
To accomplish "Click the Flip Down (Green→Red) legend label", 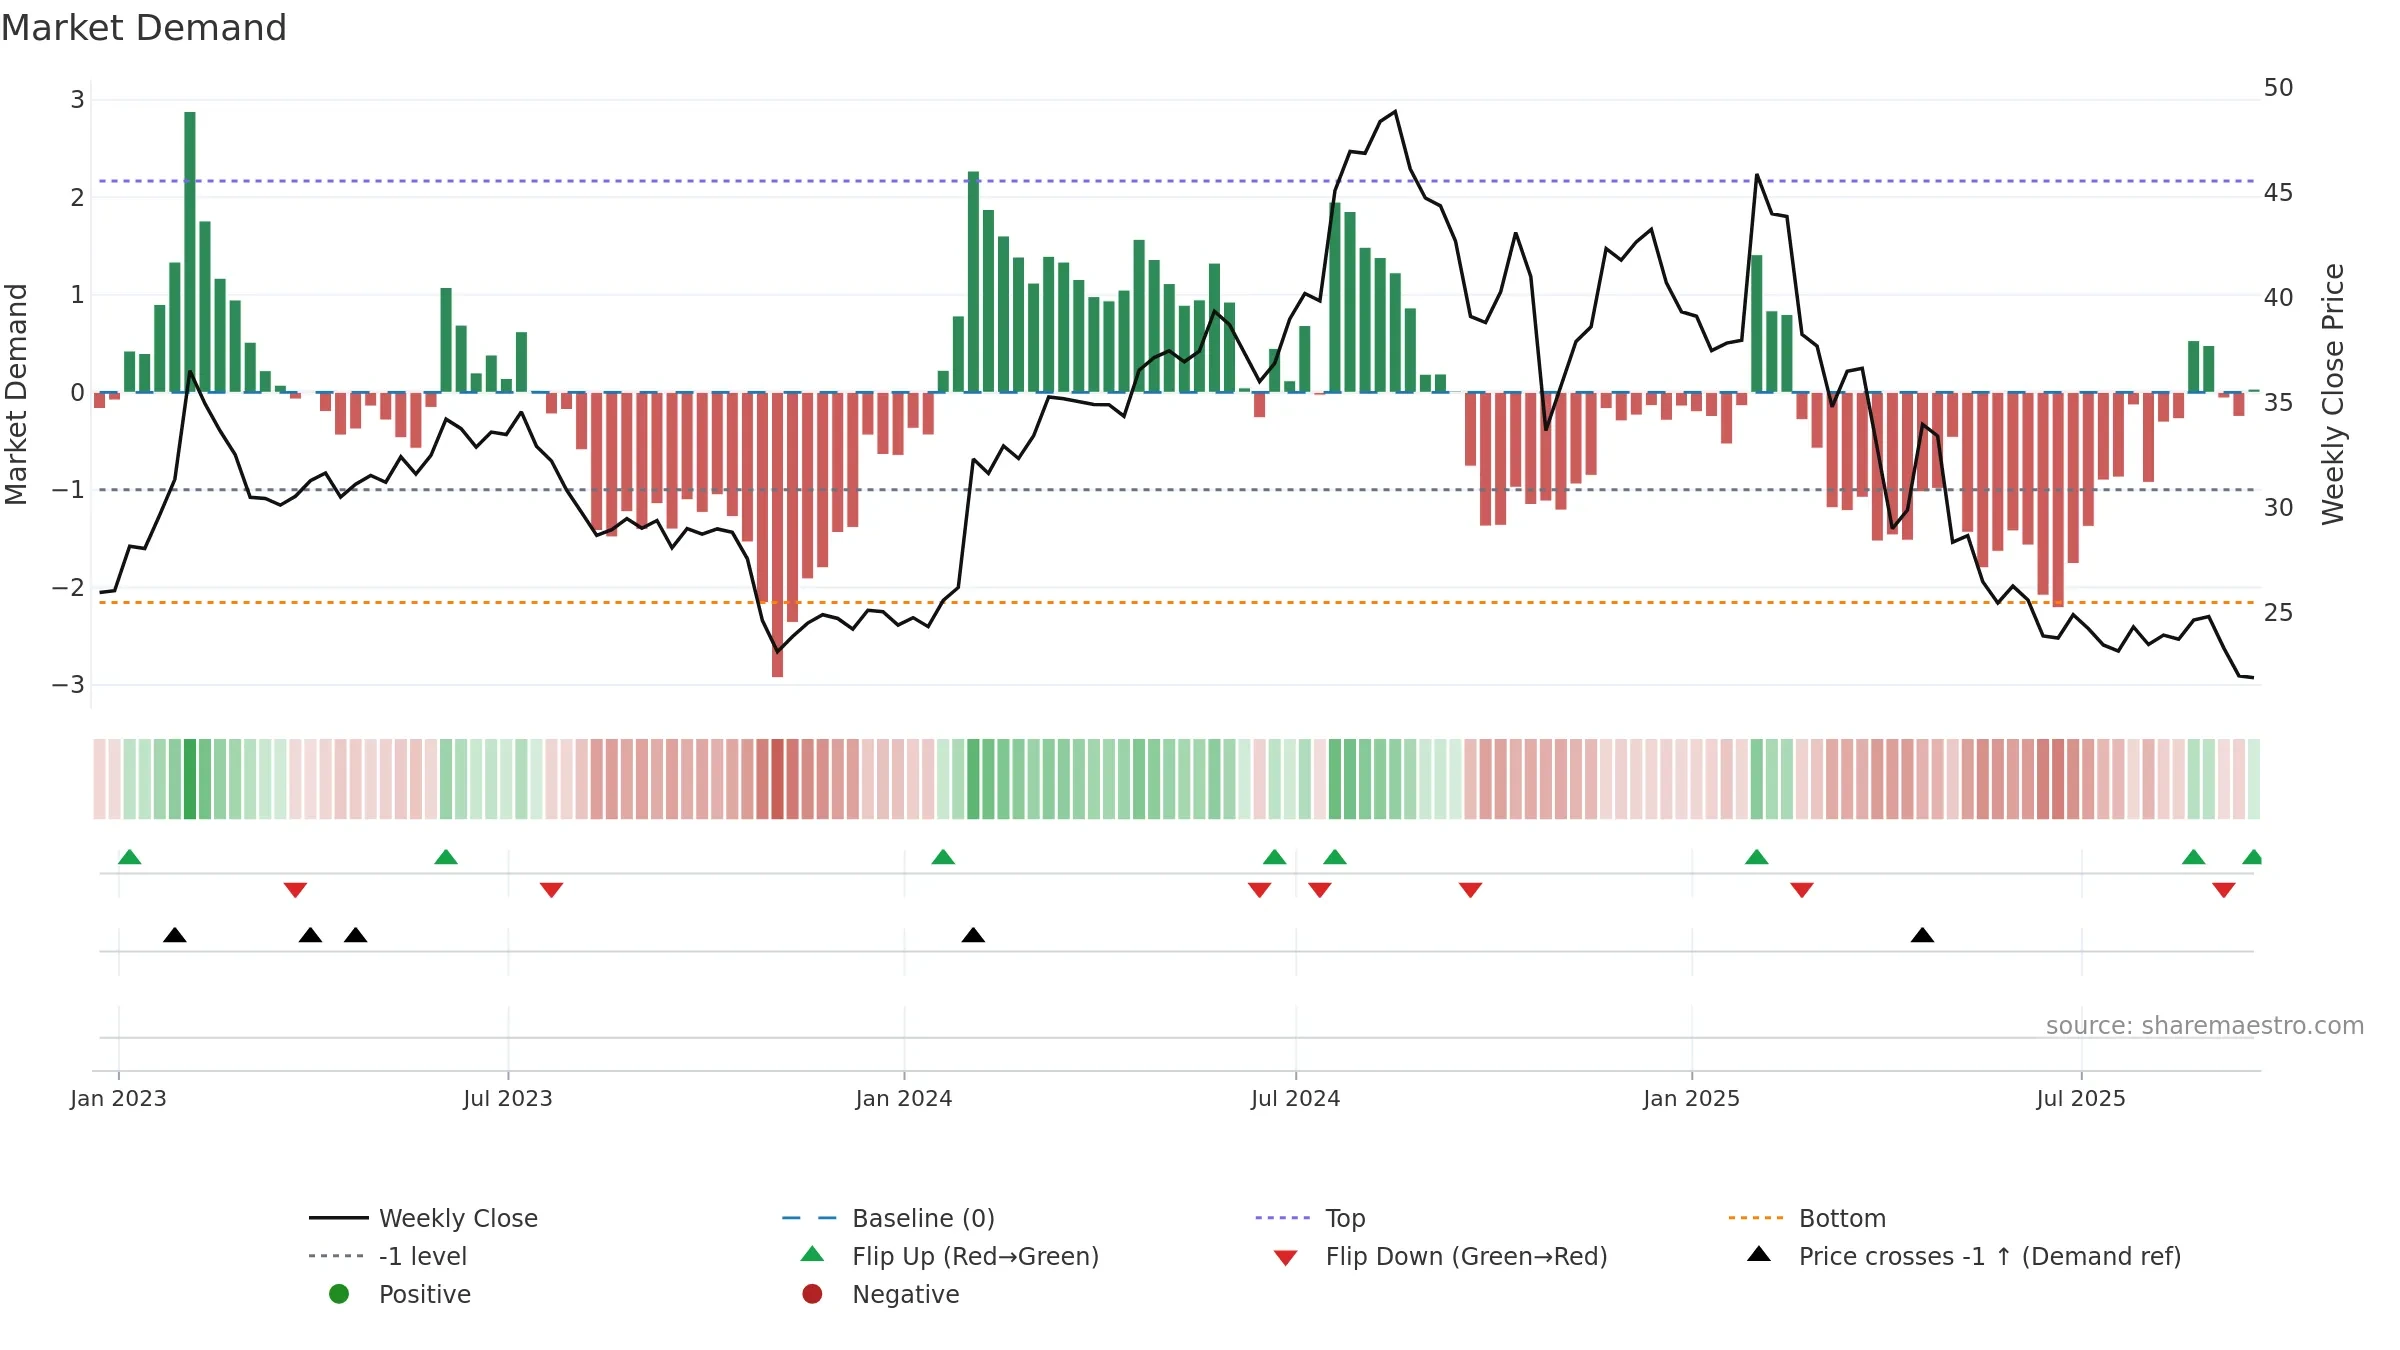I will (x=1466, y=1256).
